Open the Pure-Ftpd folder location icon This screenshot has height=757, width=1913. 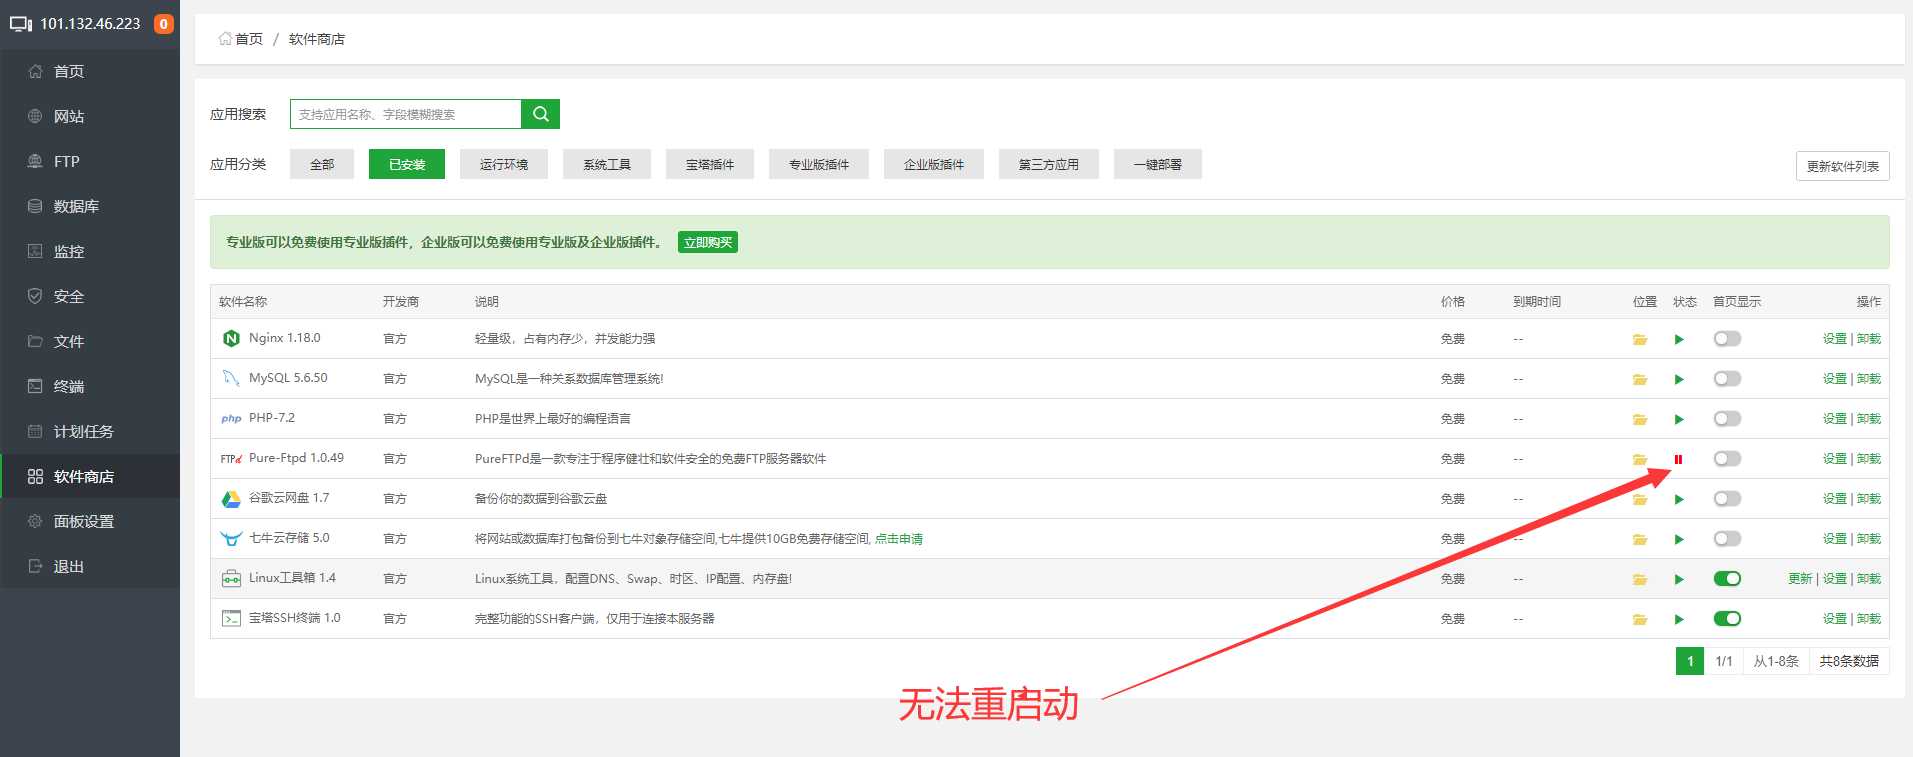pyautogui.click(x=1640, y=459)
